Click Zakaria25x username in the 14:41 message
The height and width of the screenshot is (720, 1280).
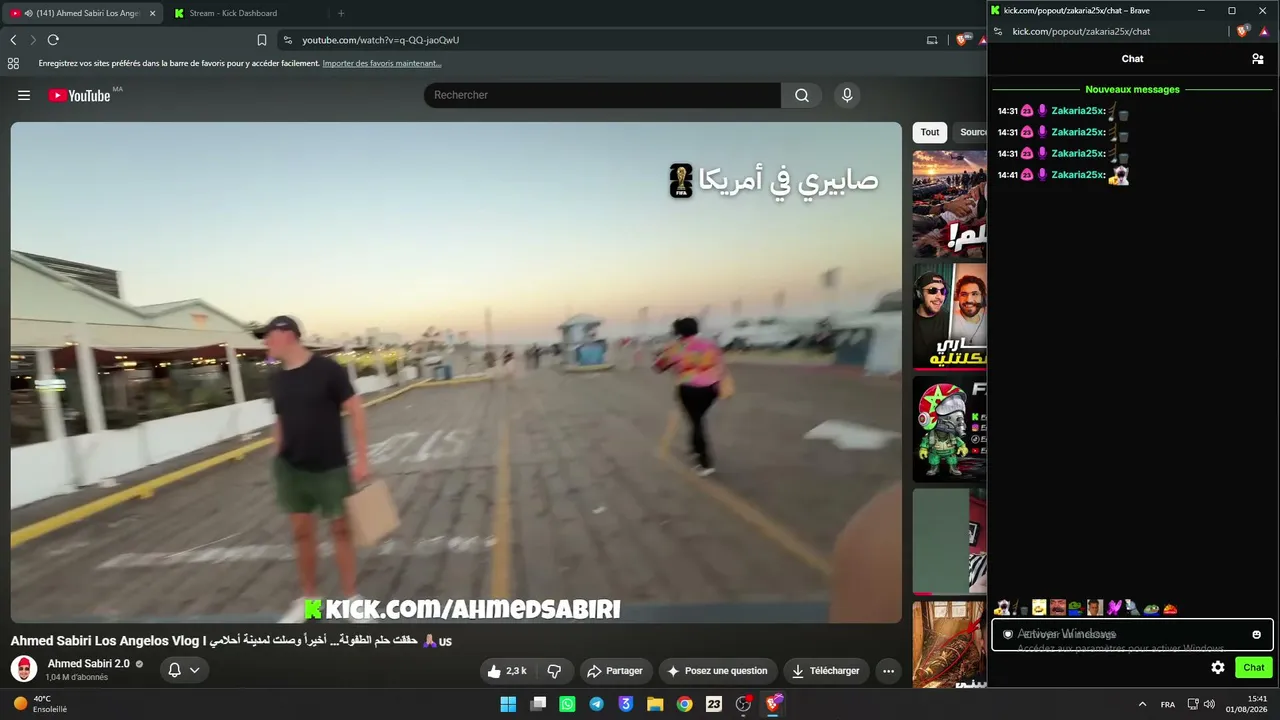click(1078, 175)
